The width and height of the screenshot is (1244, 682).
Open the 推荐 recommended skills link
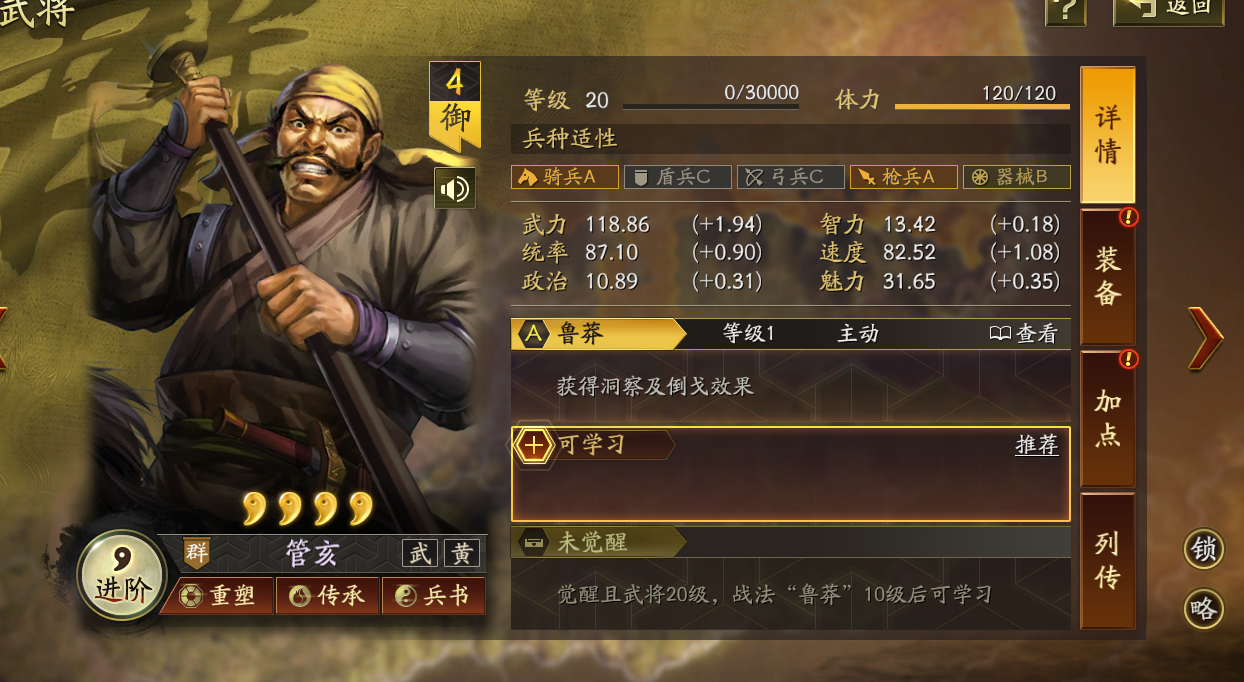[x=1037, y=445]
